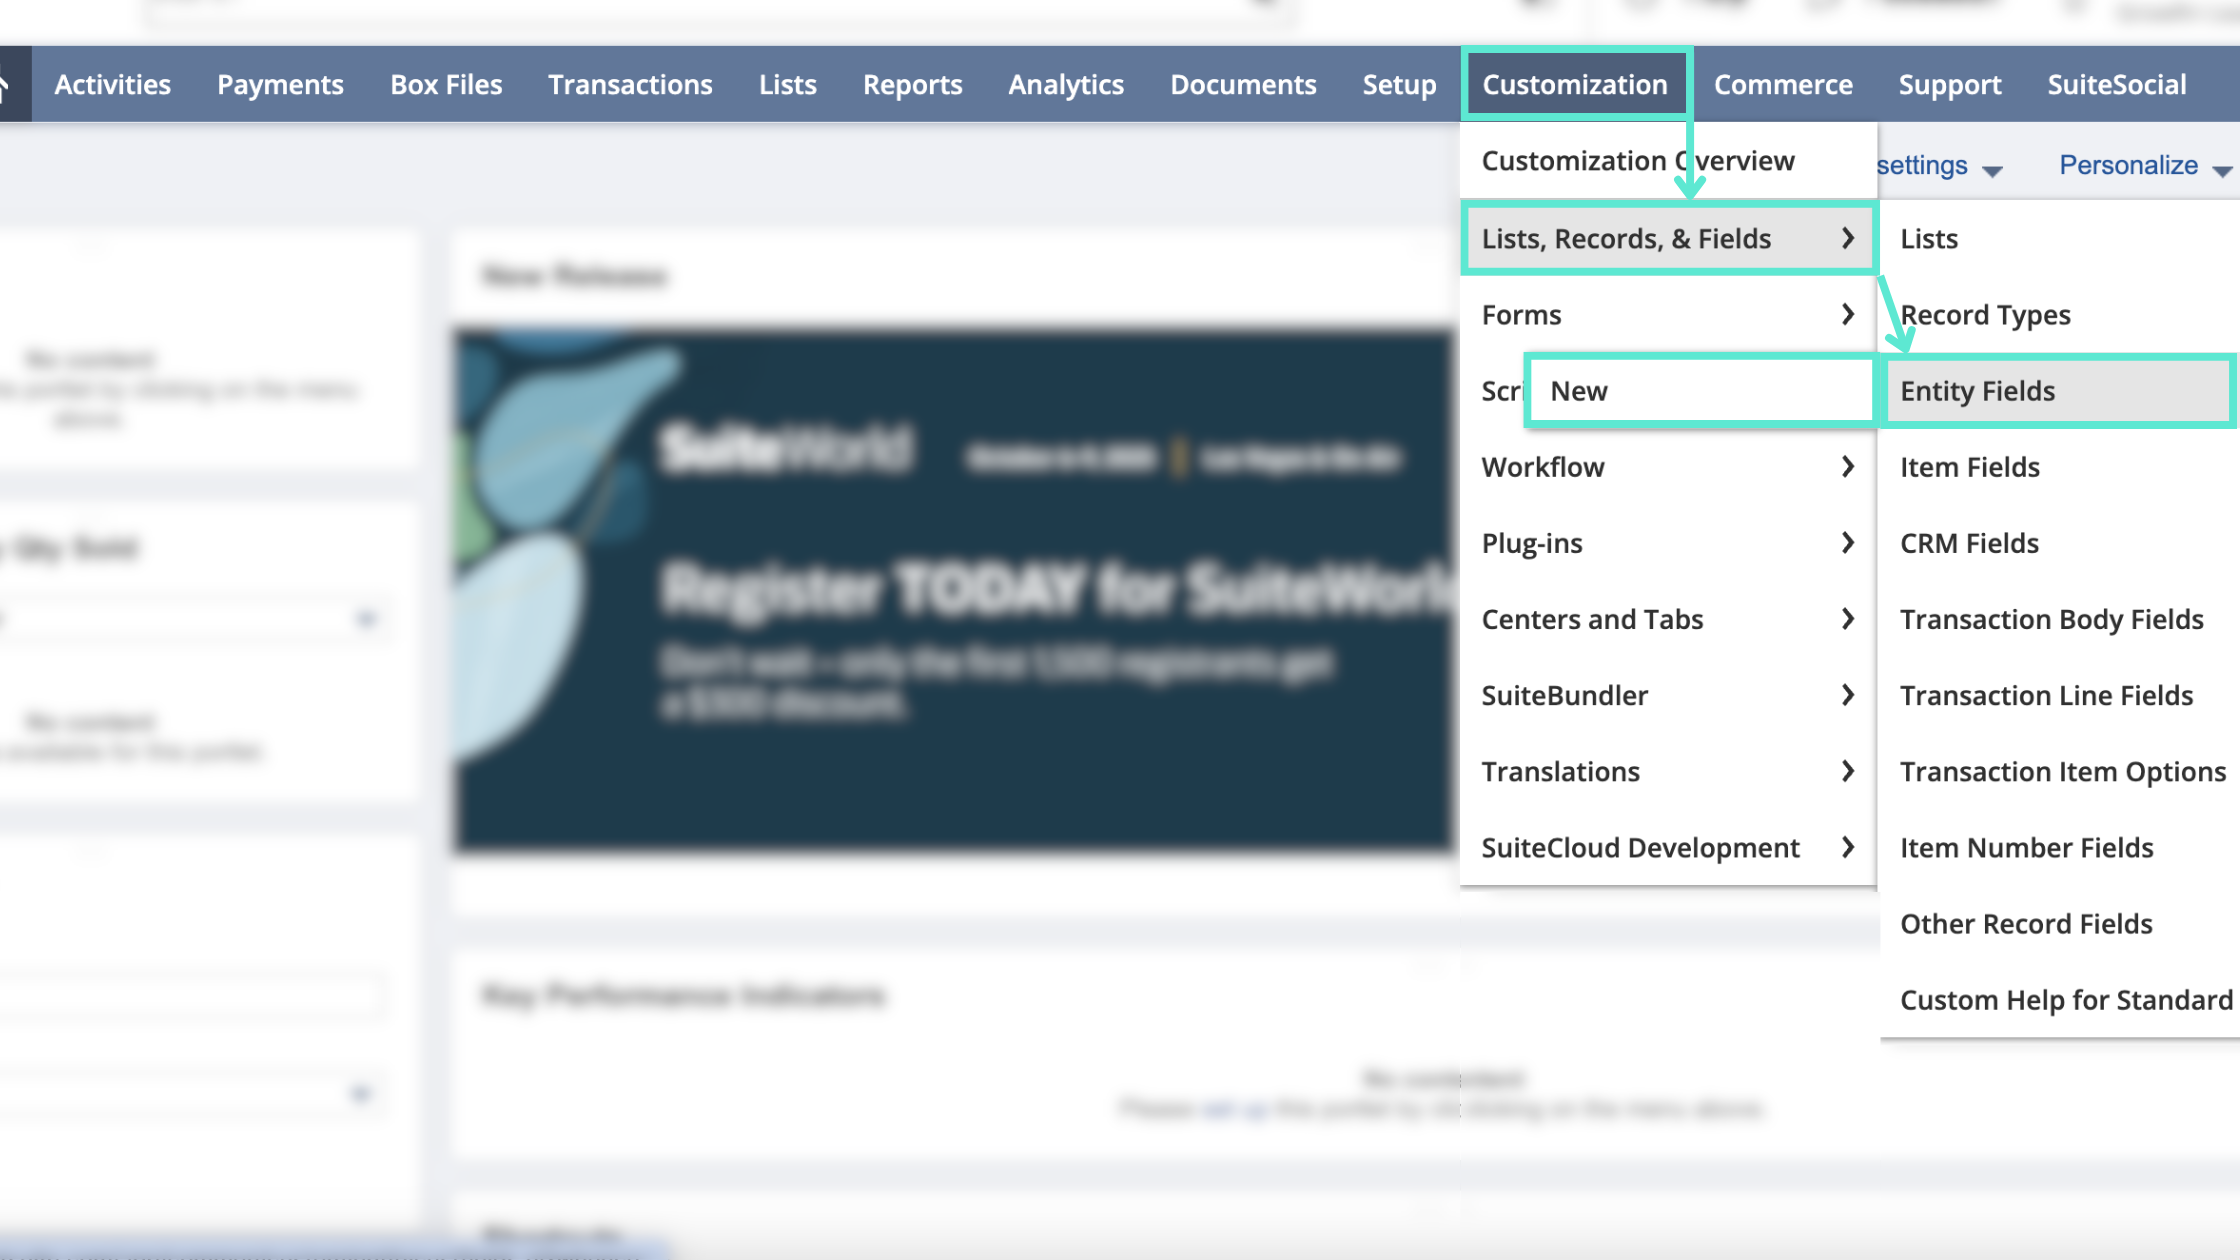This screenshot has height=1260, width=2240.
Task: Open the Activities menu
Action: [112, 85]
